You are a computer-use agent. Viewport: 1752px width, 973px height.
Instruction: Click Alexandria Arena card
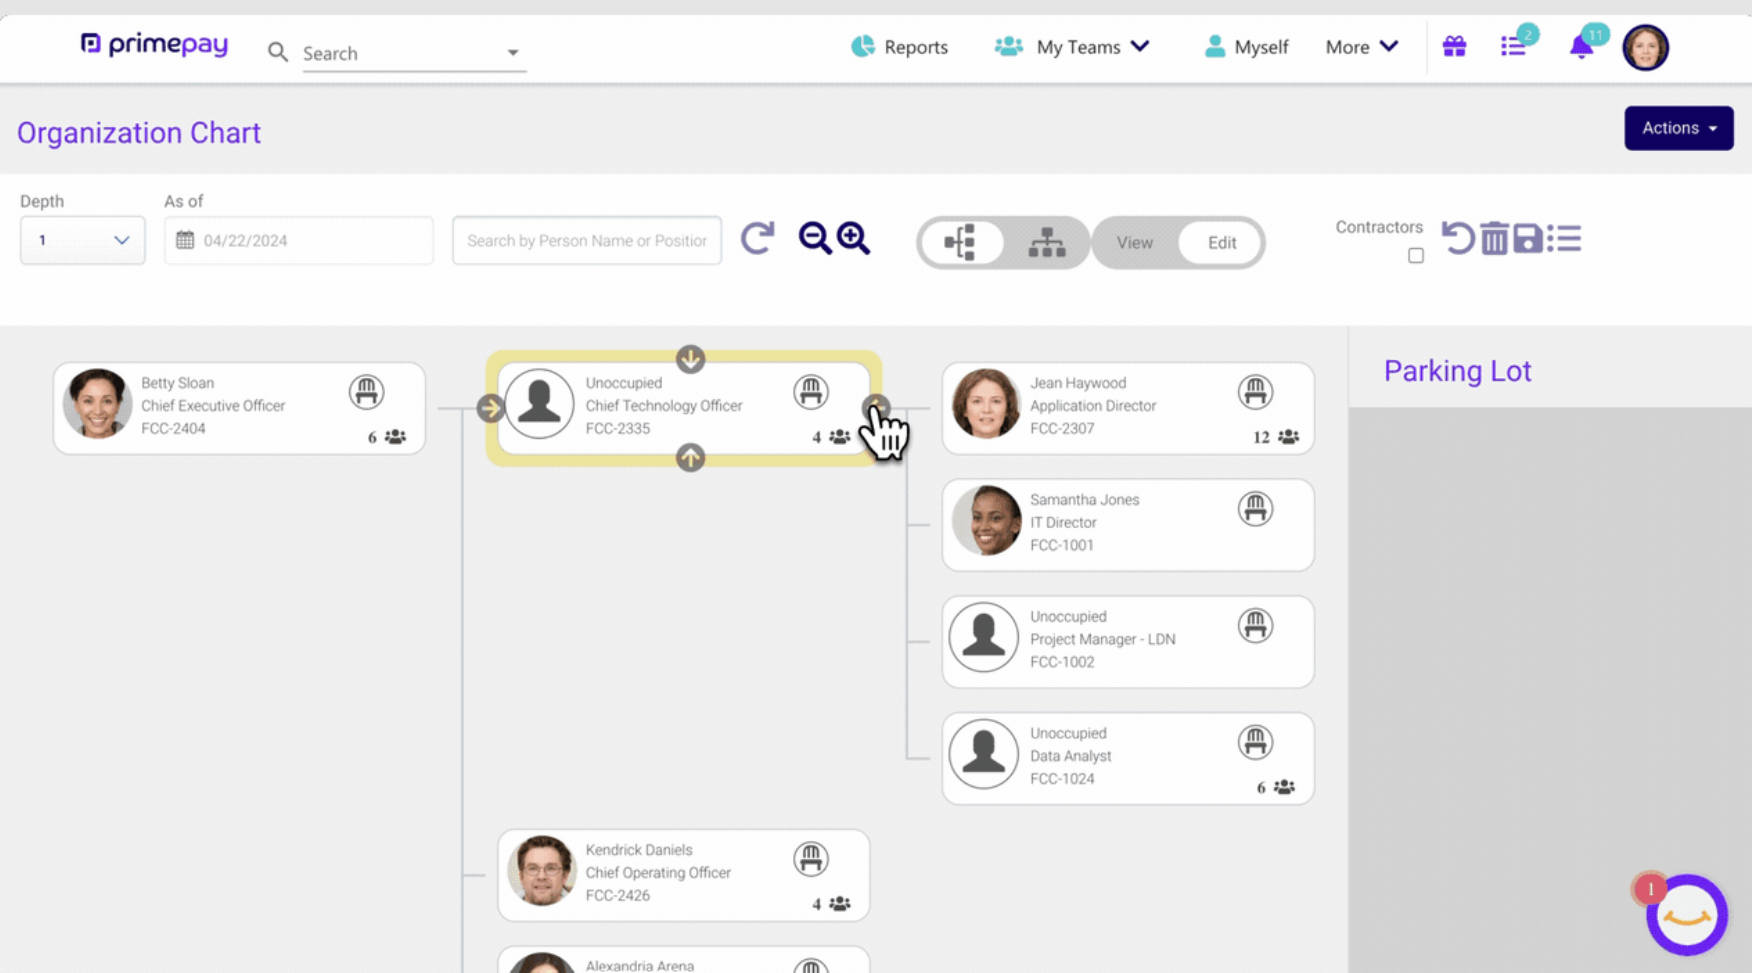(683, 960)
